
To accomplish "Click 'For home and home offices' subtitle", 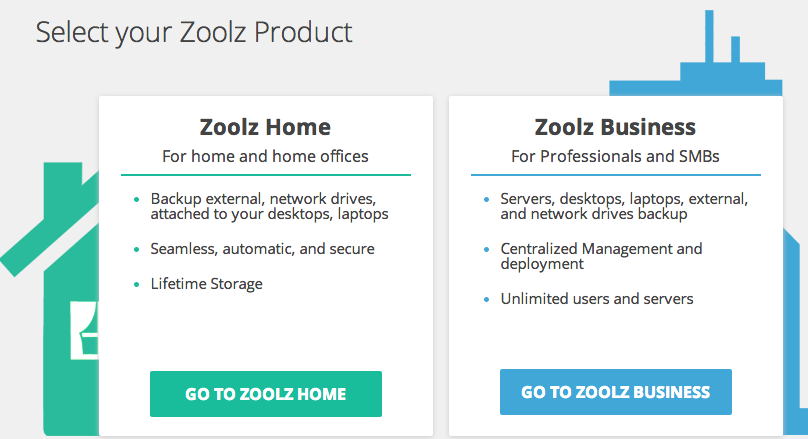I will (x=265, y=156).
